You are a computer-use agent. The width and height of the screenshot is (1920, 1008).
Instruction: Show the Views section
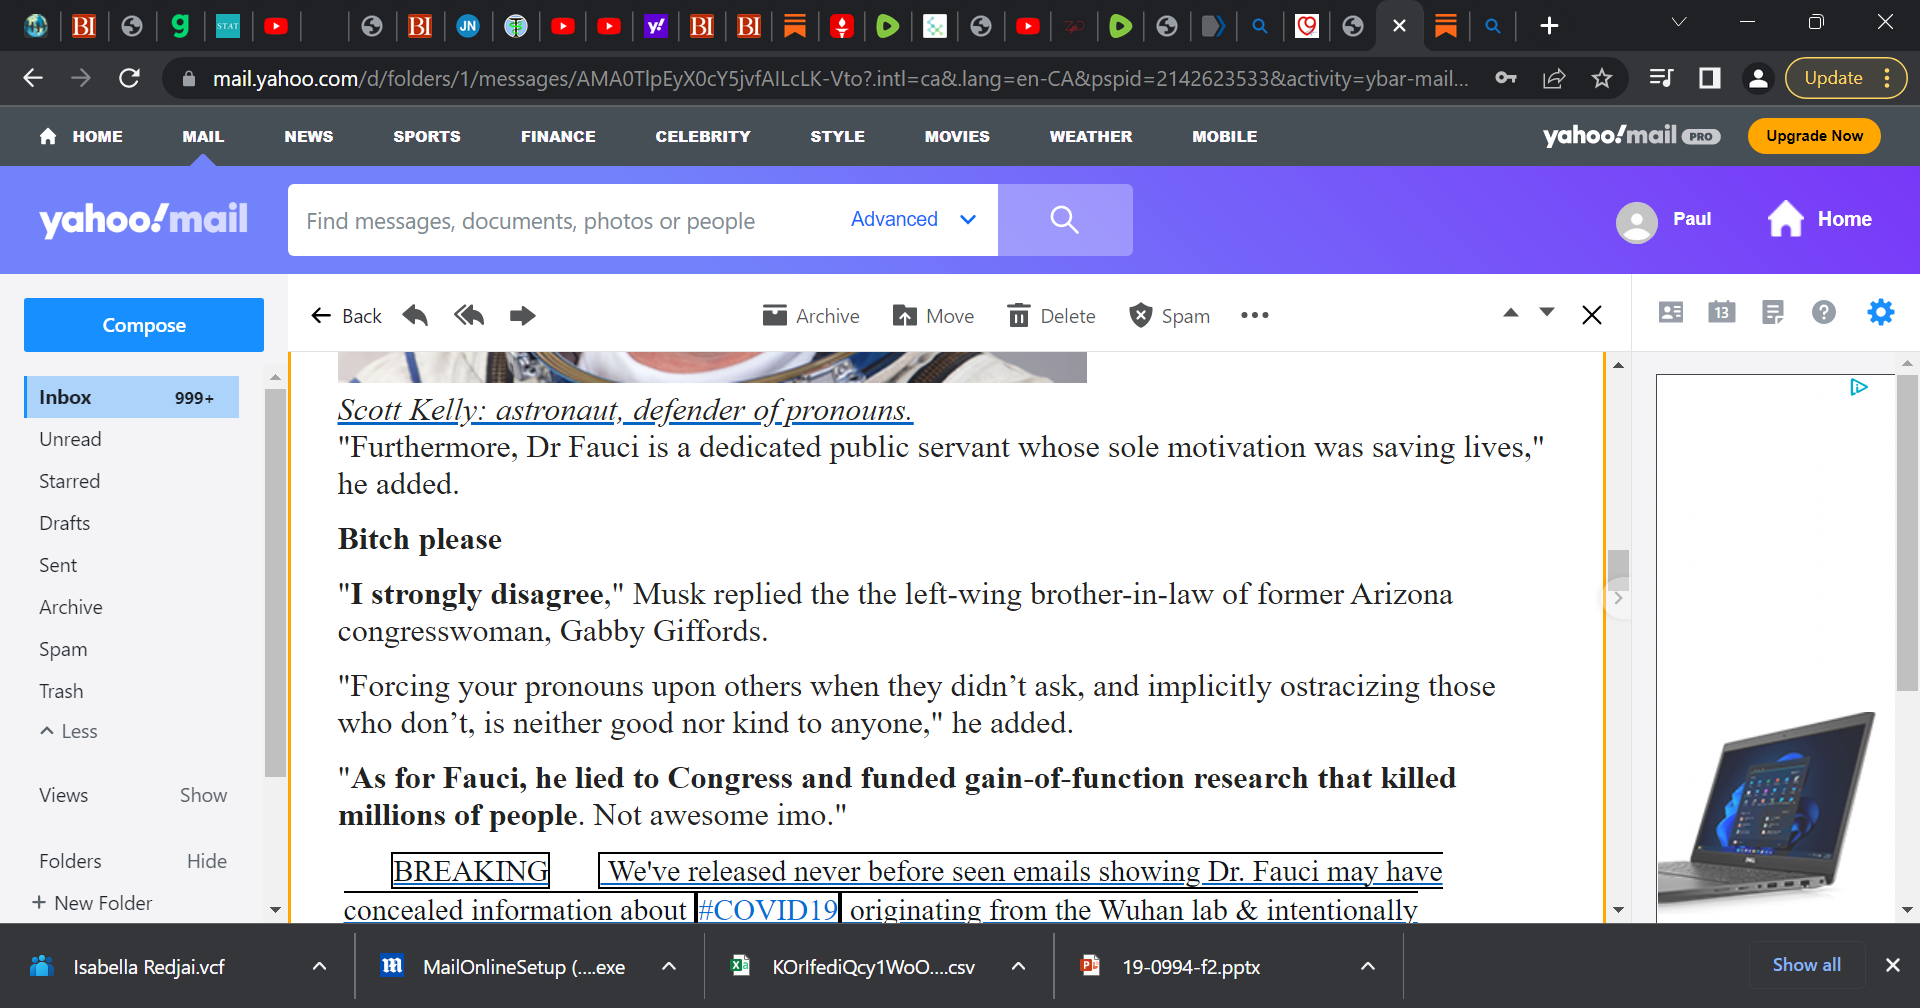tap(203, 795)
